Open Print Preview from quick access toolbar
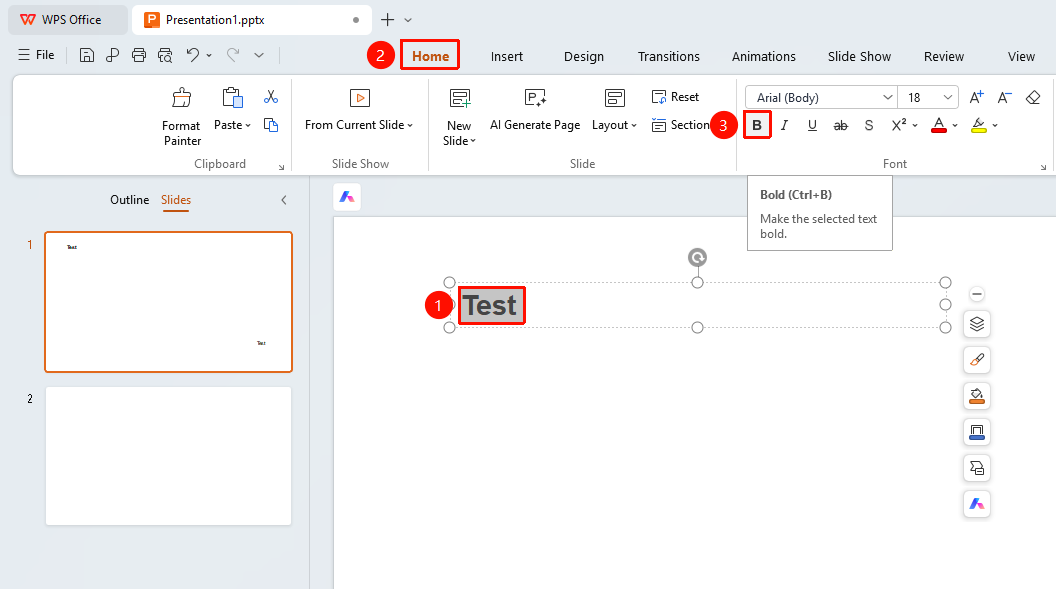Viewport: 1056px width, 589px height. [x=165, y=55]
